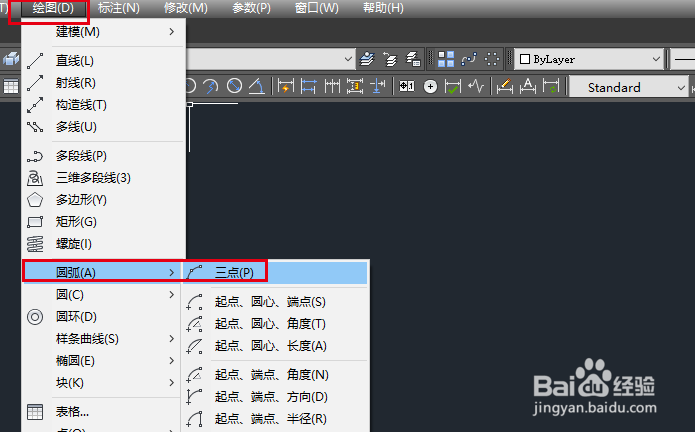Choose 矩形(G) rectangle command
695x432 pixels.
click(103, 222)
